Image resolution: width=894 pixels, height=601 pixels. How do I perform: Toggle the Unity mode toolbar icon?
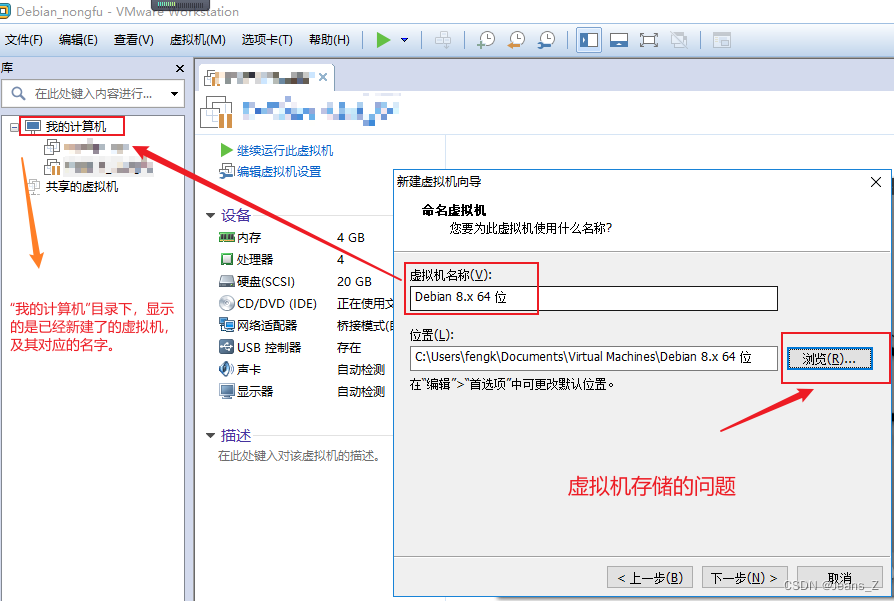click(x=678, y=39)
